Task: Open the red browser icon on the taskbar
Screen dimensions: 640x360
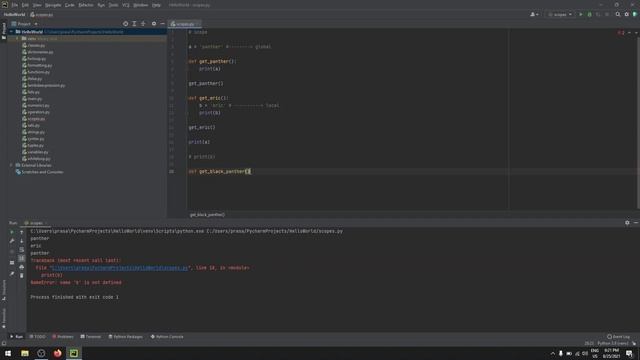Action: pyautogui.click(x=58, y=353)
